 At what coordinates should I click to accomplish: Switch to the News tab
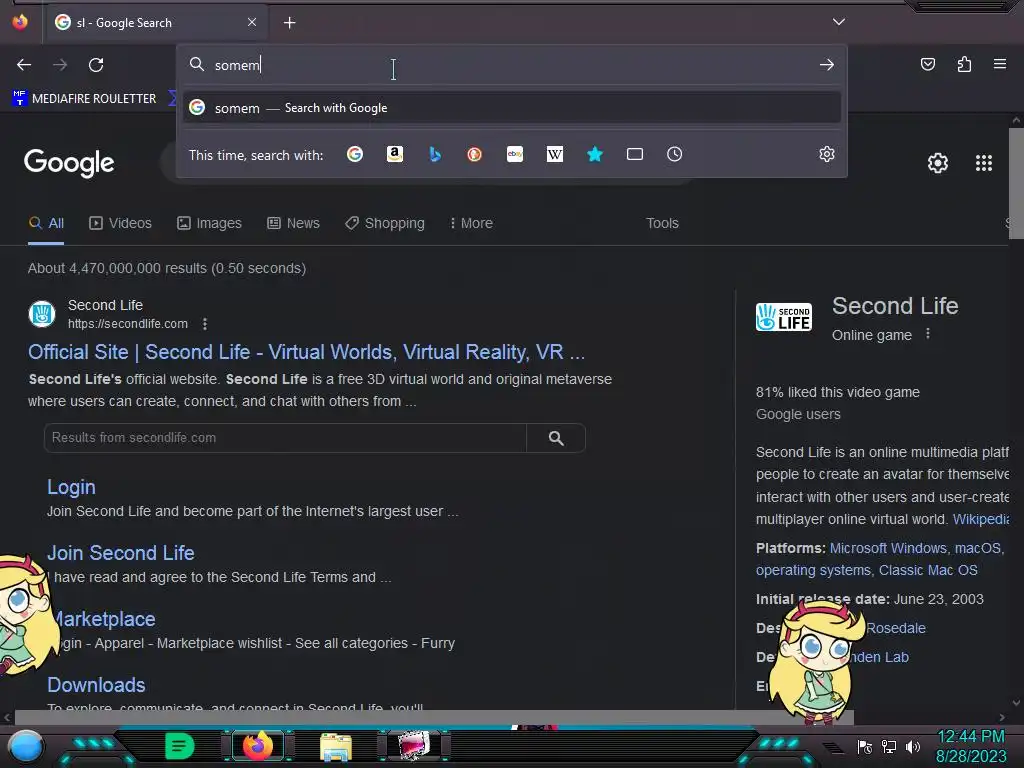click(x=293, y=223)
